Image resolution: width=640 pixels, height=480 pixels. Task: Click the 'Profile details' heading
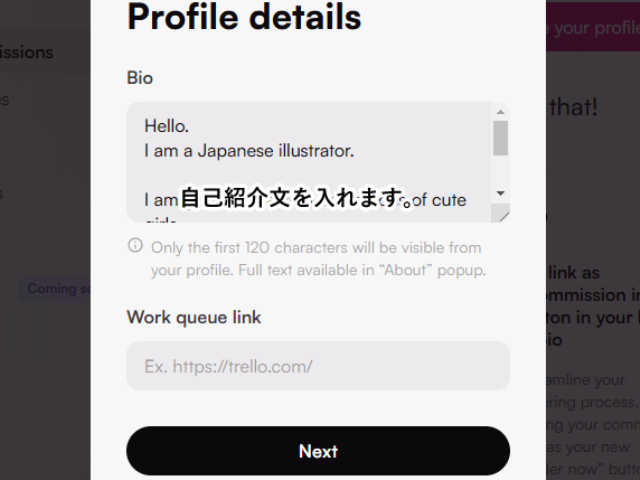pos(244,17)
